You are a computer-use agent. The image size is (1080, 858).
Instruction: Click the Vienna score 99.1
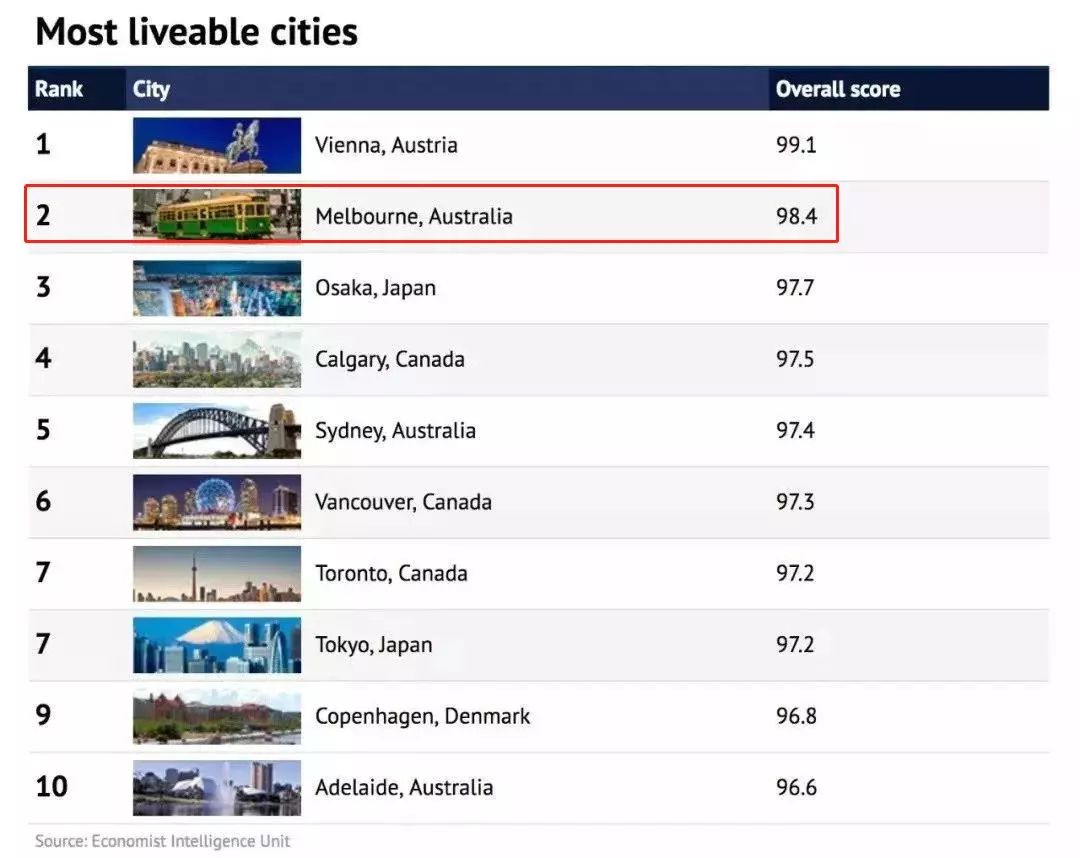796,145
